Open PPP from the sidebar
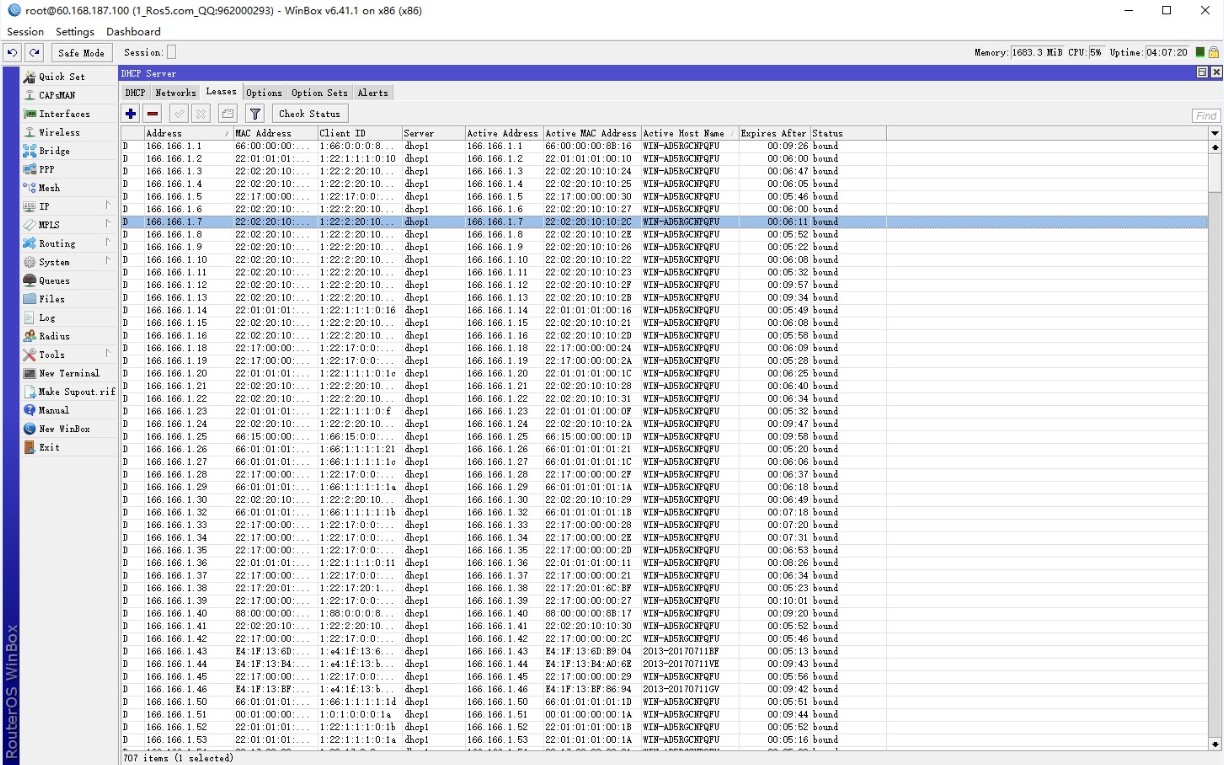The width and height of the screenshot is (1224, 765). coord(47,169)
